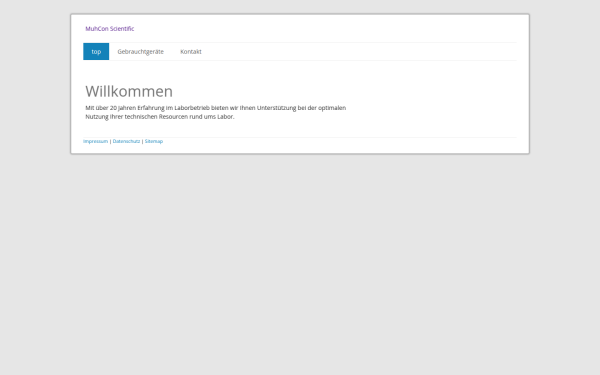Click the empty gray background below the card
600x375 pixels.
pos(300,264)
